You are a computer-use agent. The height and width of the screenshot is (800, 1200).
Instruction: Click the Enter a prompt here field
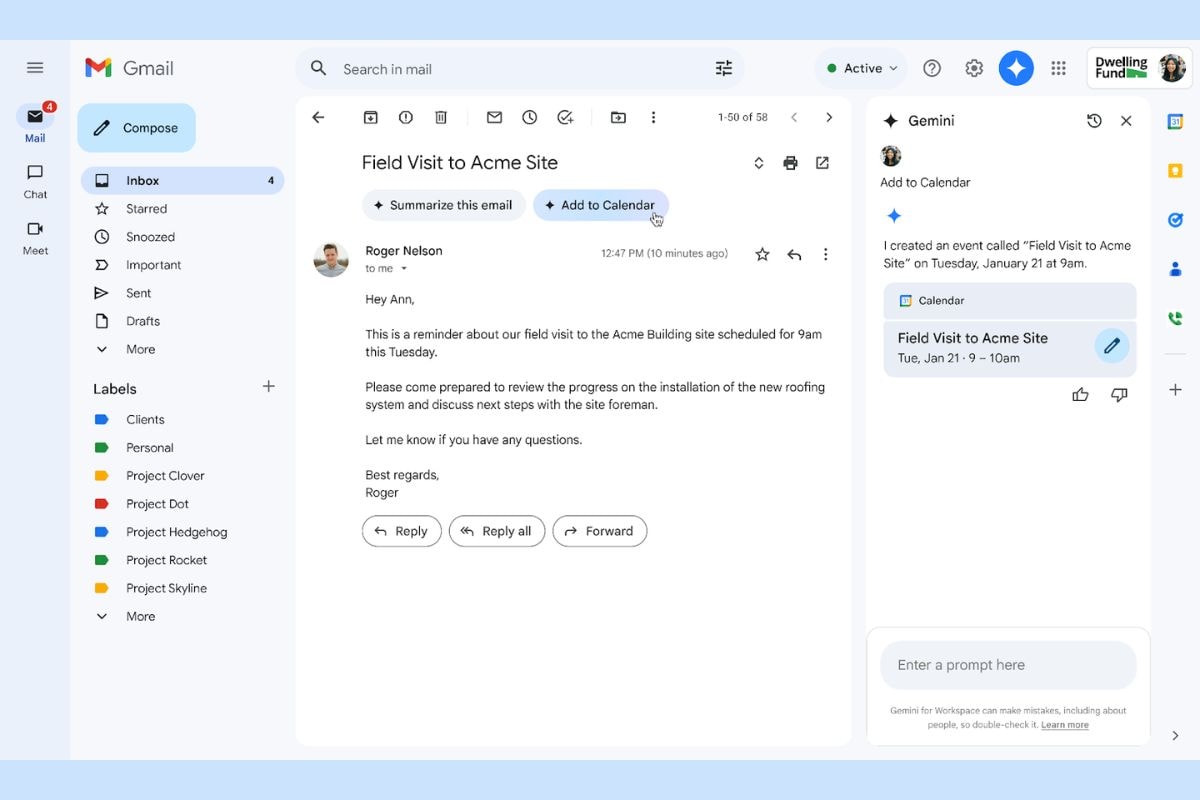click(1008, 665)
